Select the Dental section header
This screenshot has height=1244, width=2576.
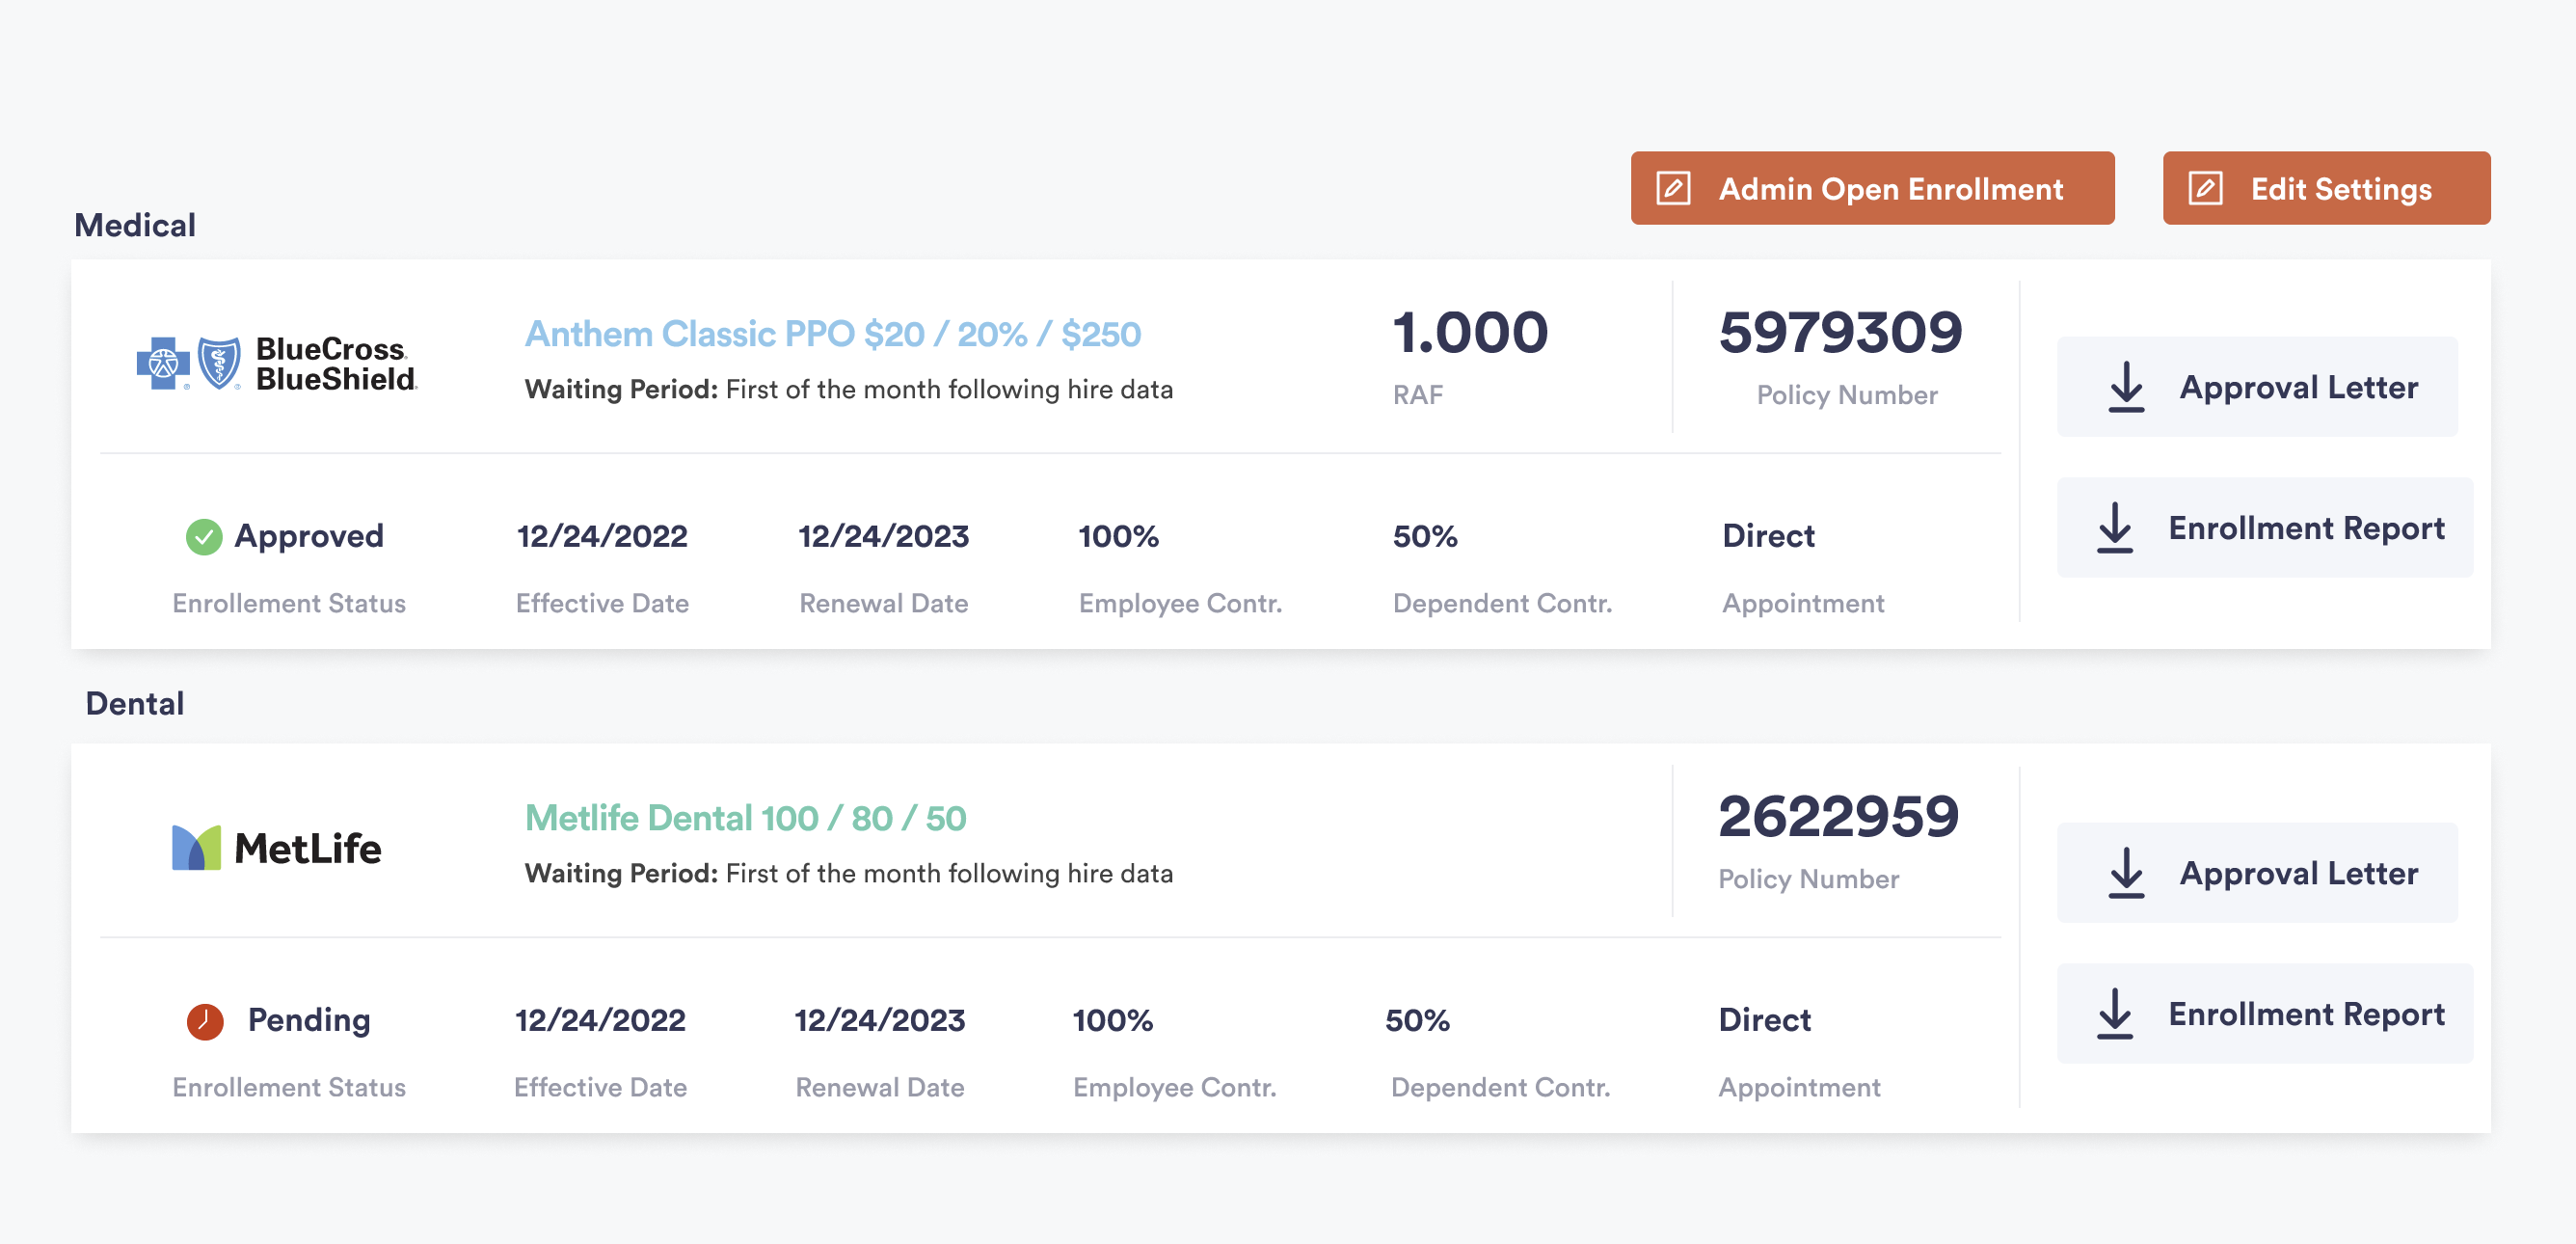click(x=134, y=703)
